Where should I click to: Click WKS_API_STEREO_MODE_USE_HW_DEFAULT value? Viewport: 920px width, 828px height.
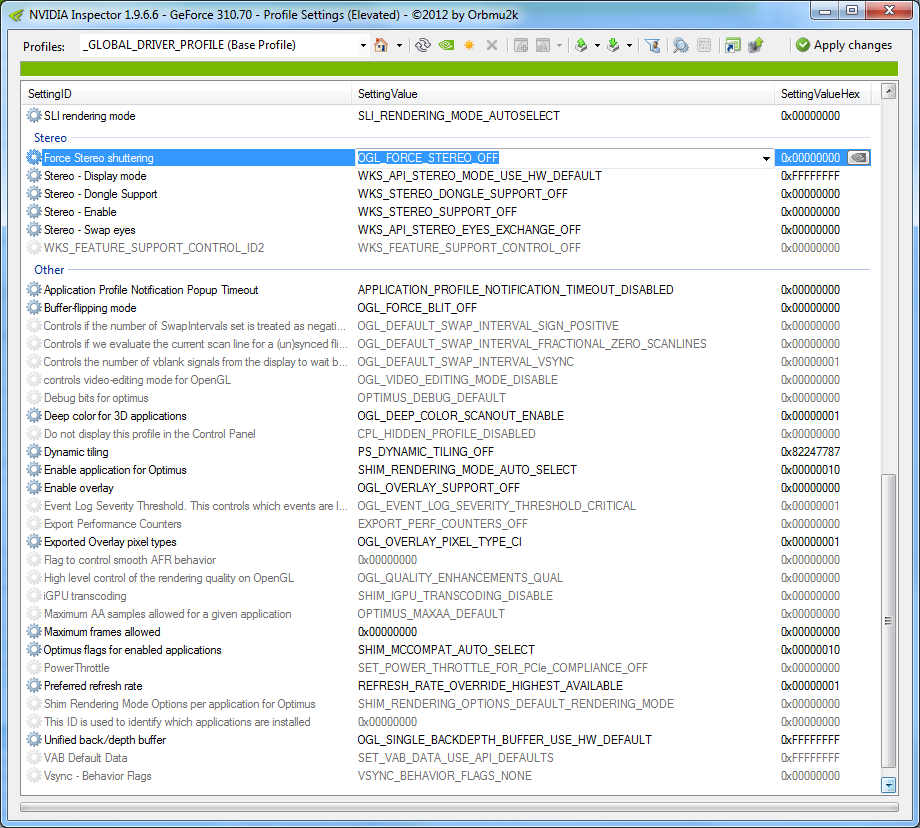pyautogui.click(x=479, y=176)
